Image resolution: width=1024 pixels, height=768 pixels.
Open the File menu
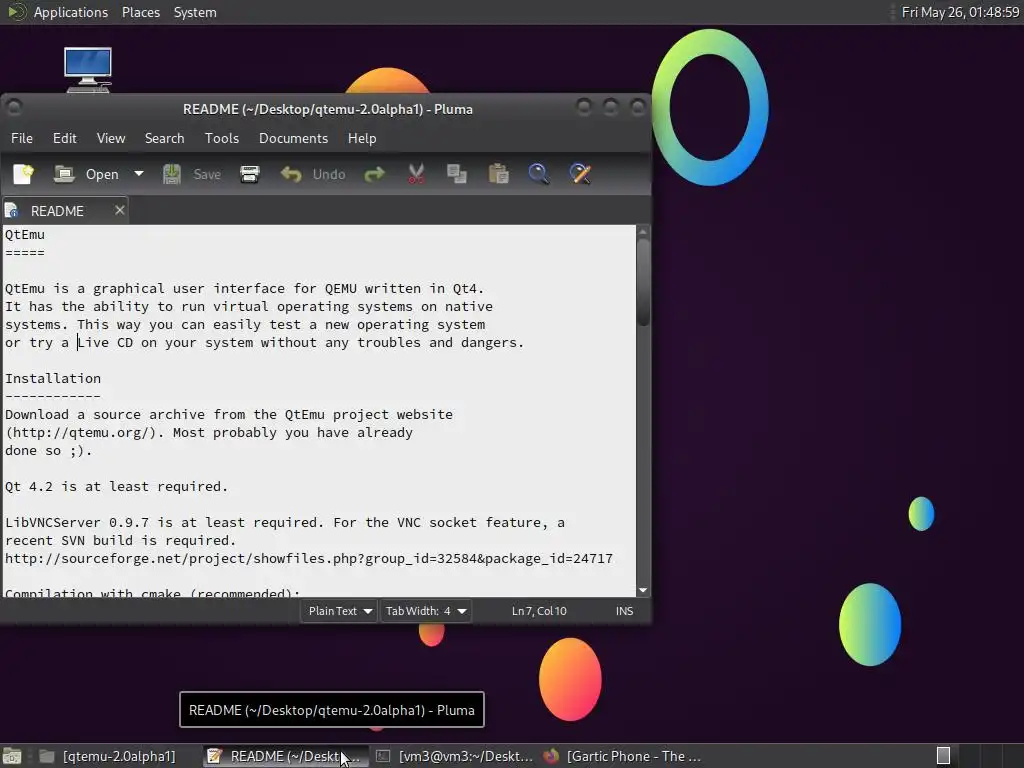pos(22,138)
